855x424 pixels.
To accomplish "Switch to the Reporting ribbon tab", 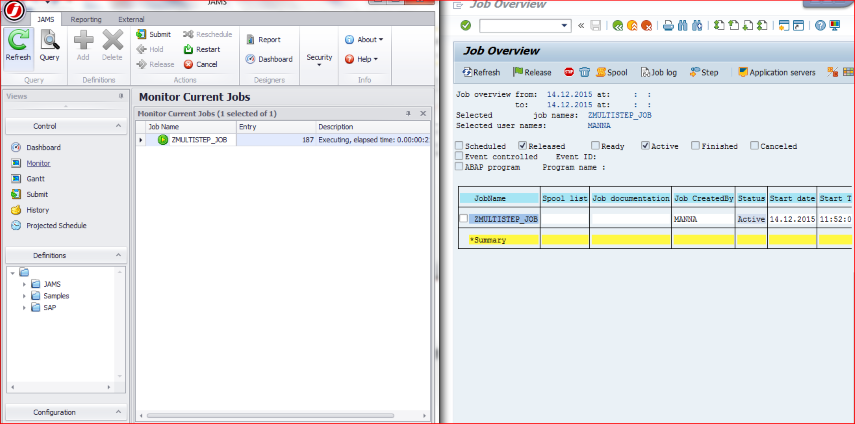I will click(x=86, y=20).
